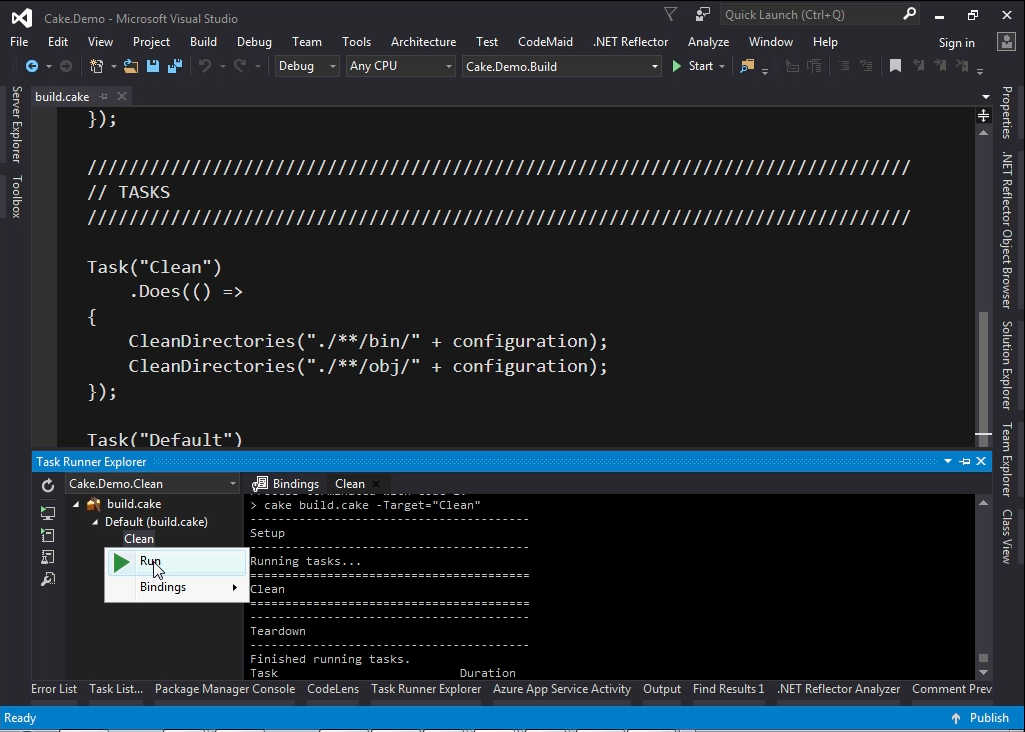Image resolution: width=1025 pixels, height=732 pixels.
Task: Toggle pin on build.cake editor tab
Action: pyautogui.click(x=103, y=97)
